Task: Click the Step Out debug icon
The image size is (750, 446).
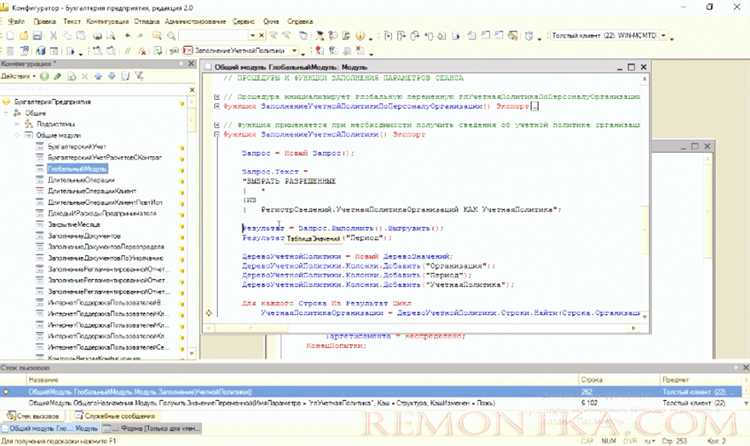Action: 415,35
